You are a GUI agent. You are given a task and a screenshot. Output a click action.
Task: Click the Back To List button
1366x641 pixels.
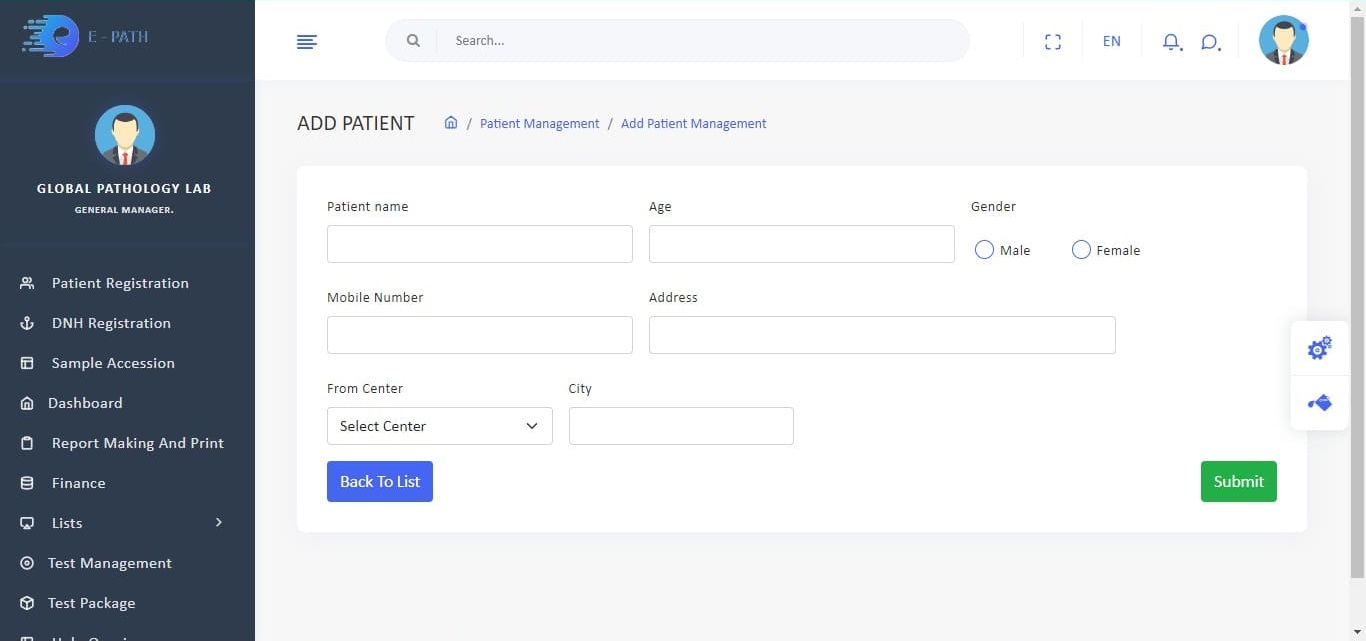click(x=380, y=481)
